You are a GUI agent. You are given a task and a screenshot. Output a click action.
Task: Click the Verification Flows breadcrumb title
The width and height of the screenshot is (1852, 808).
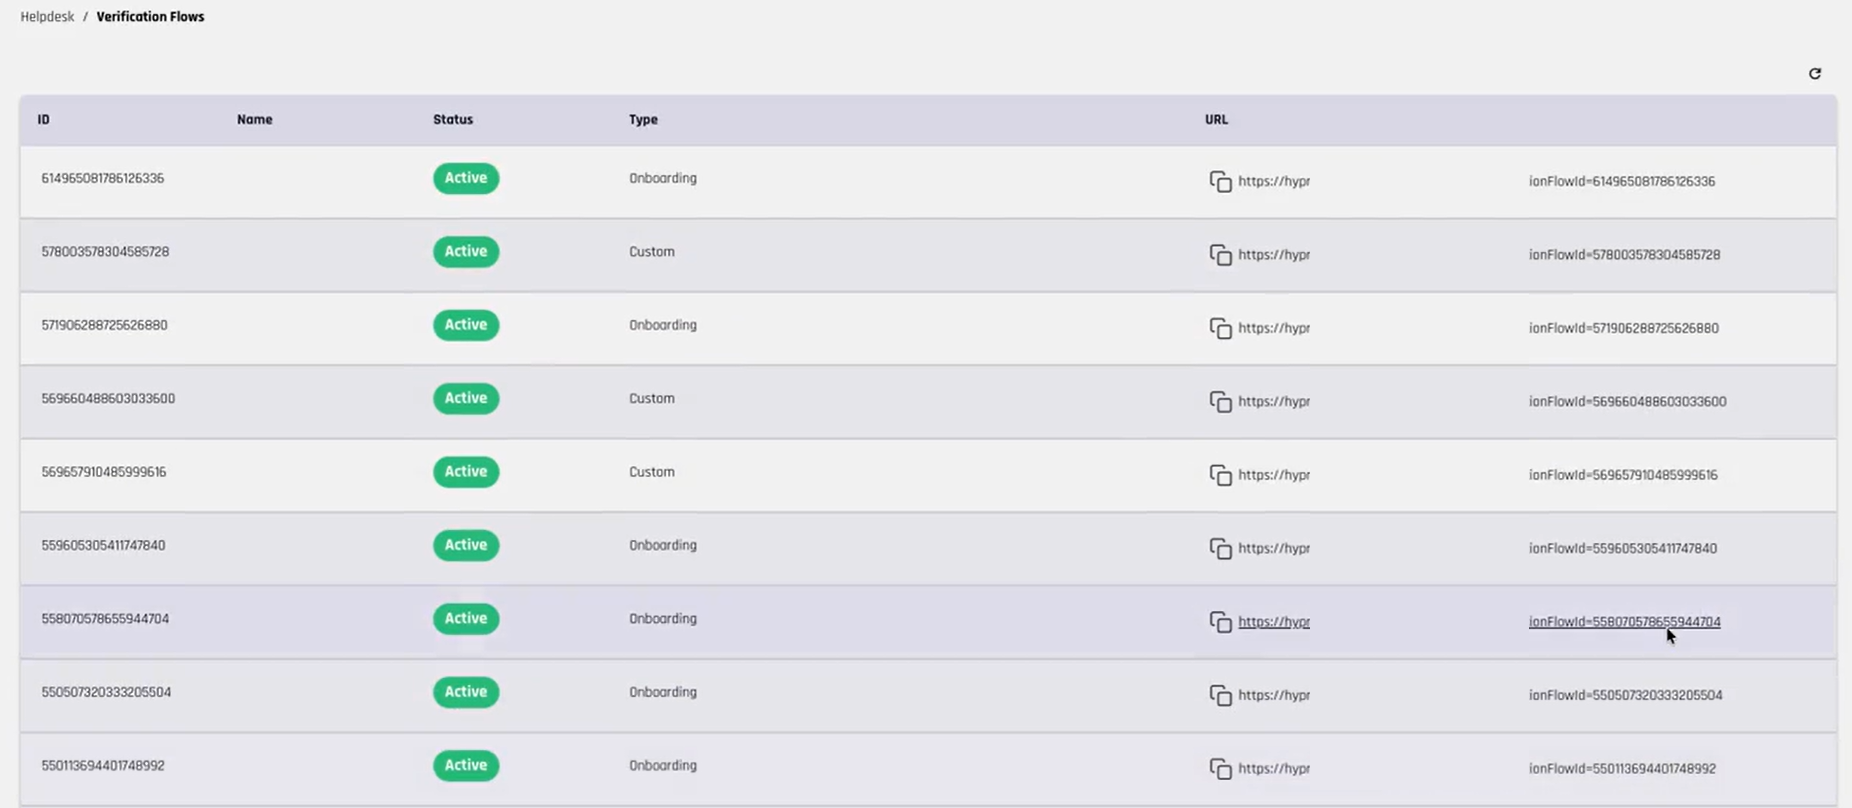tap(150, 17)
